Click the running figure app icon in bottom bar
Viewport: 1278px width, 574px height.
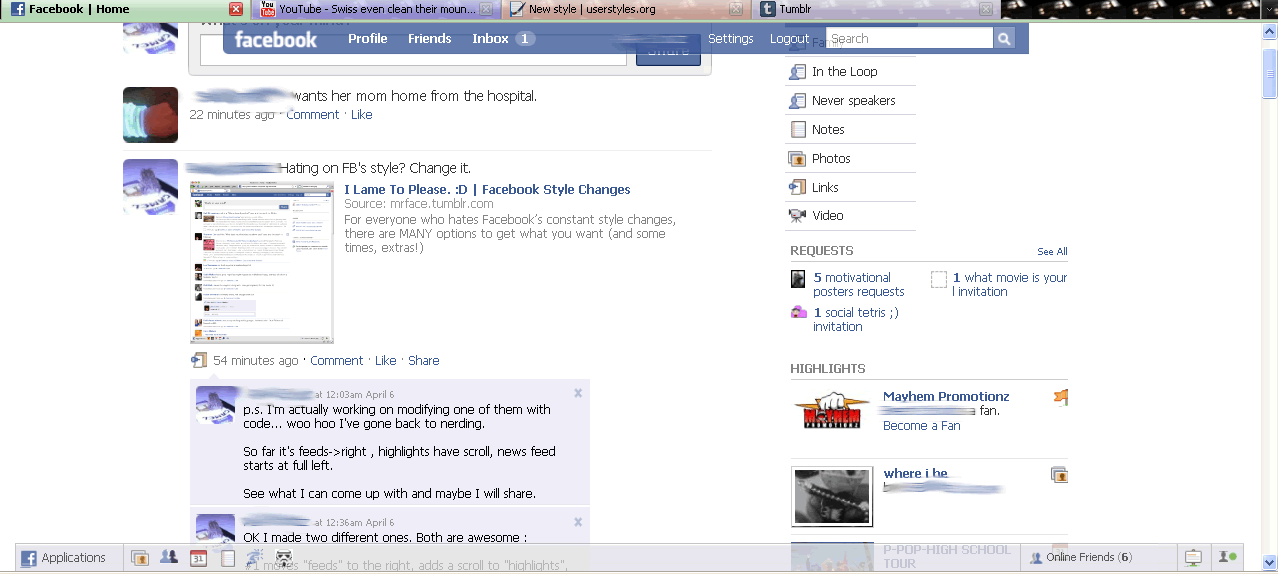[x=255, y=558]
